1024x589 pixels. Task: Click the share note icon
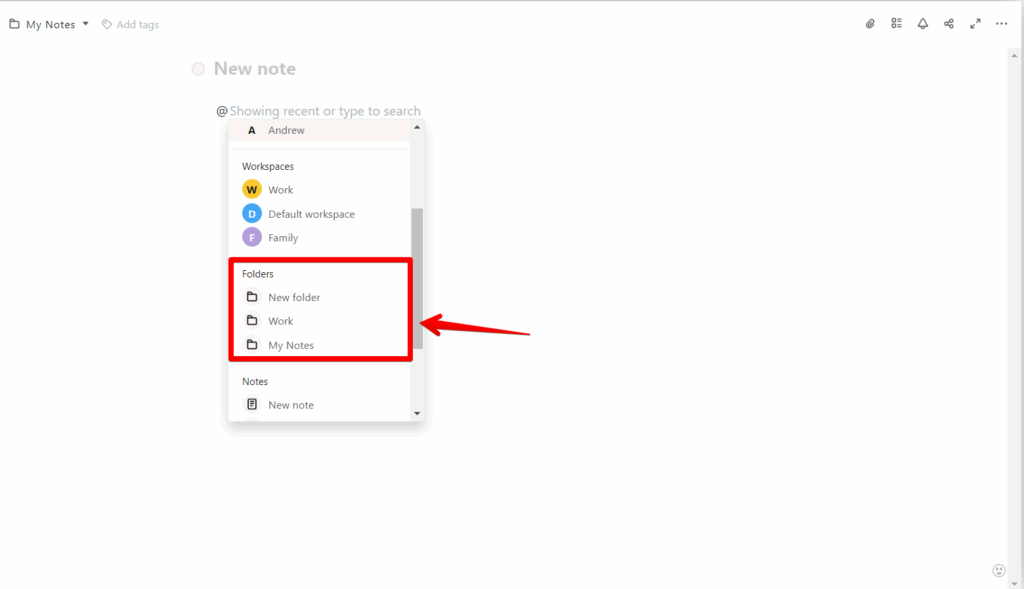click(x=949, y=24)
